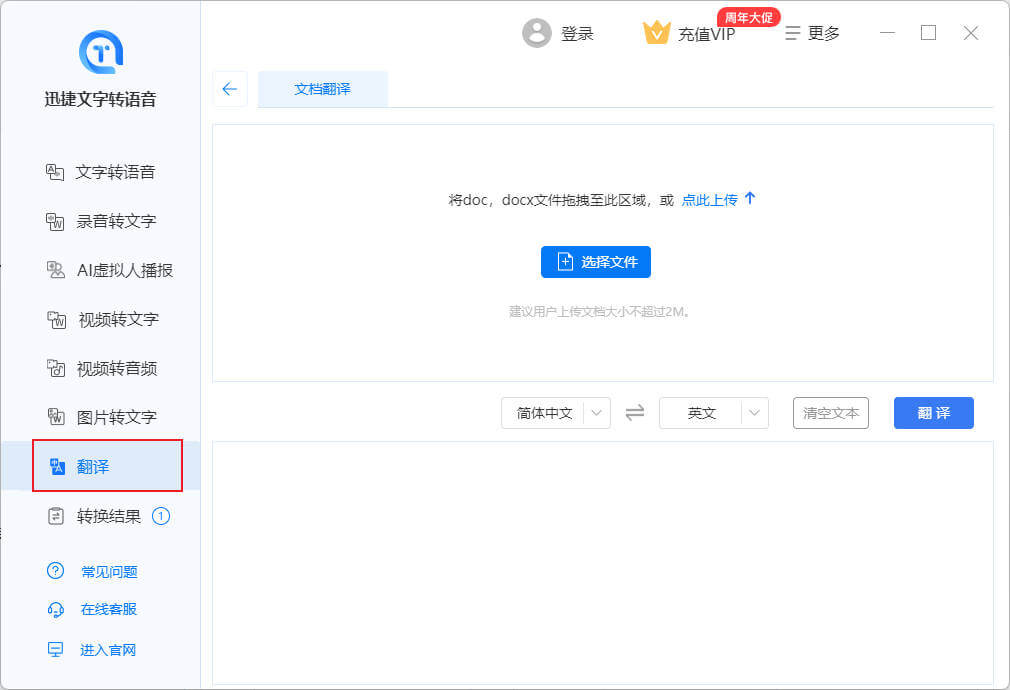Switch to the 文档翻译 tab
Screen dimensions: 1010x690
click(322, 89)
